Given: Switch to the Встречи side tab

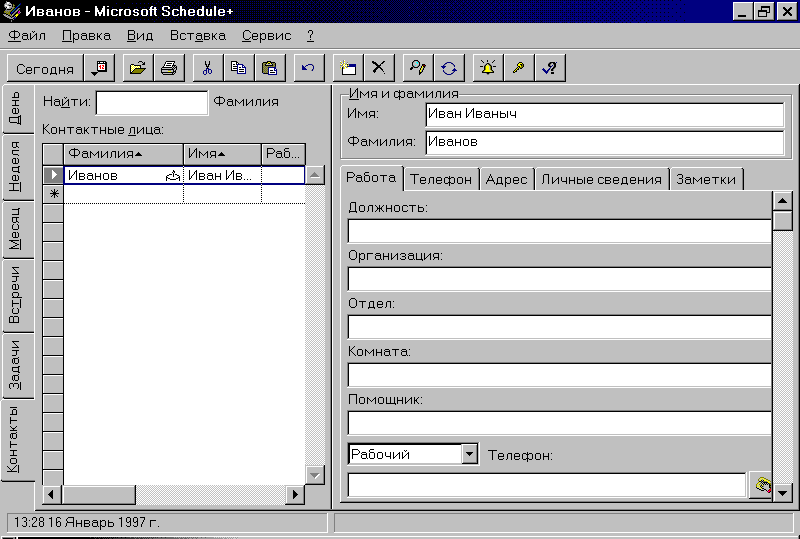Looking at the screenshot, I should (17, 296).
